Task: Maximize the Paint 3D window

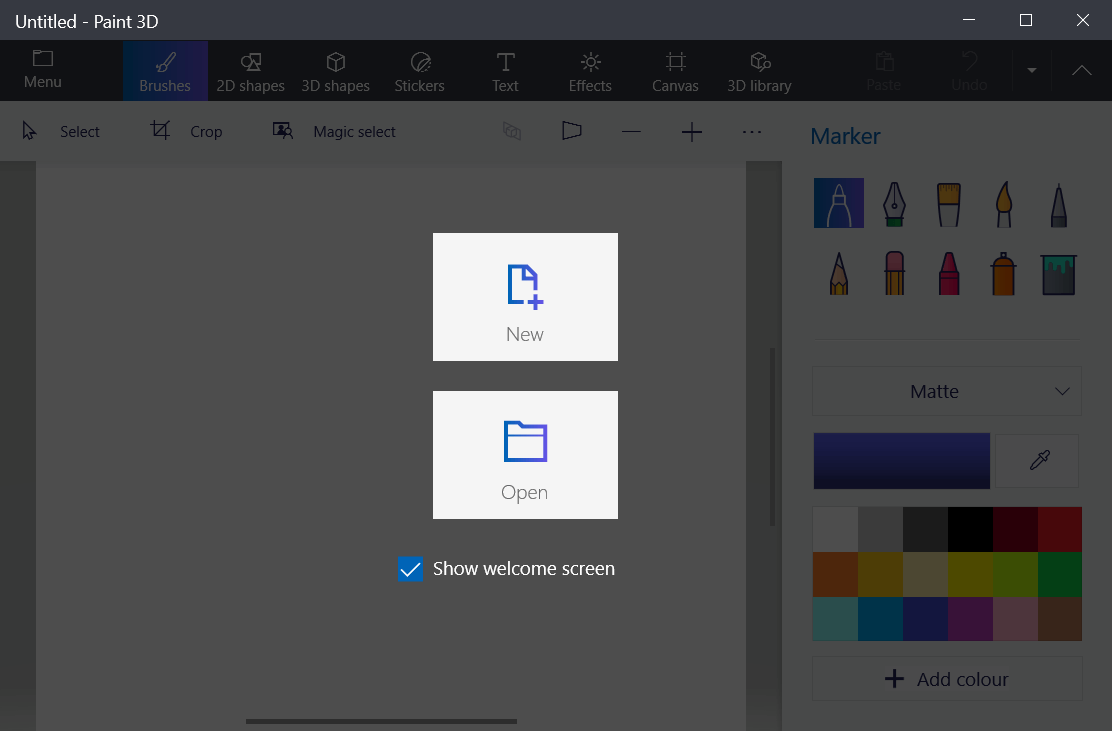Action: (x=1025, y=20)
